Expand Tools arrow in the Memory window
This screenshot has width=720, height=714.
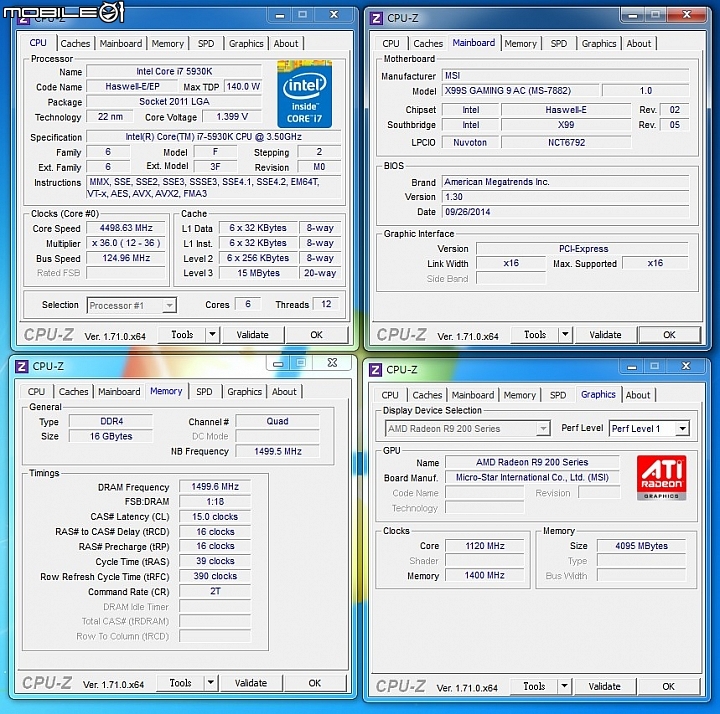coord(210,683)
